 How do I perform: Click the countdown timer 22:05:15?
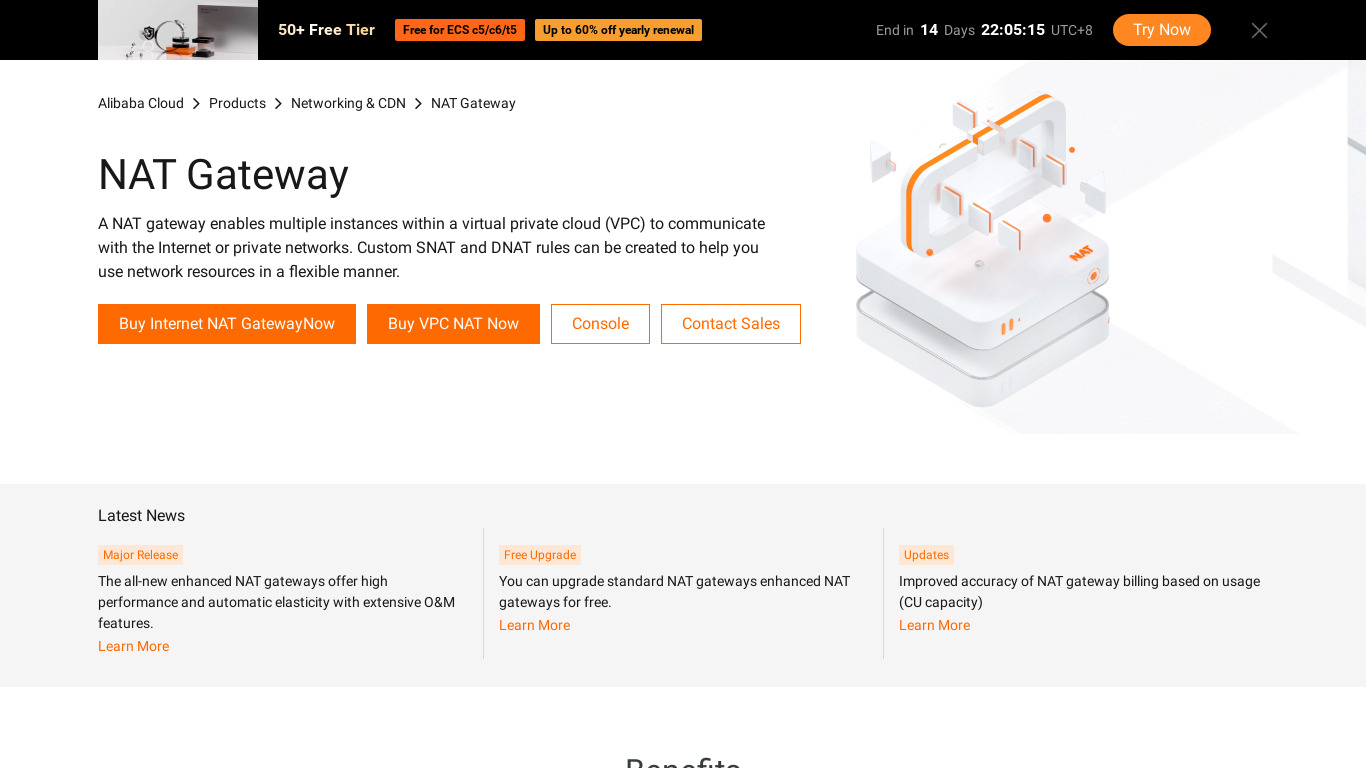coord(1013,30)
